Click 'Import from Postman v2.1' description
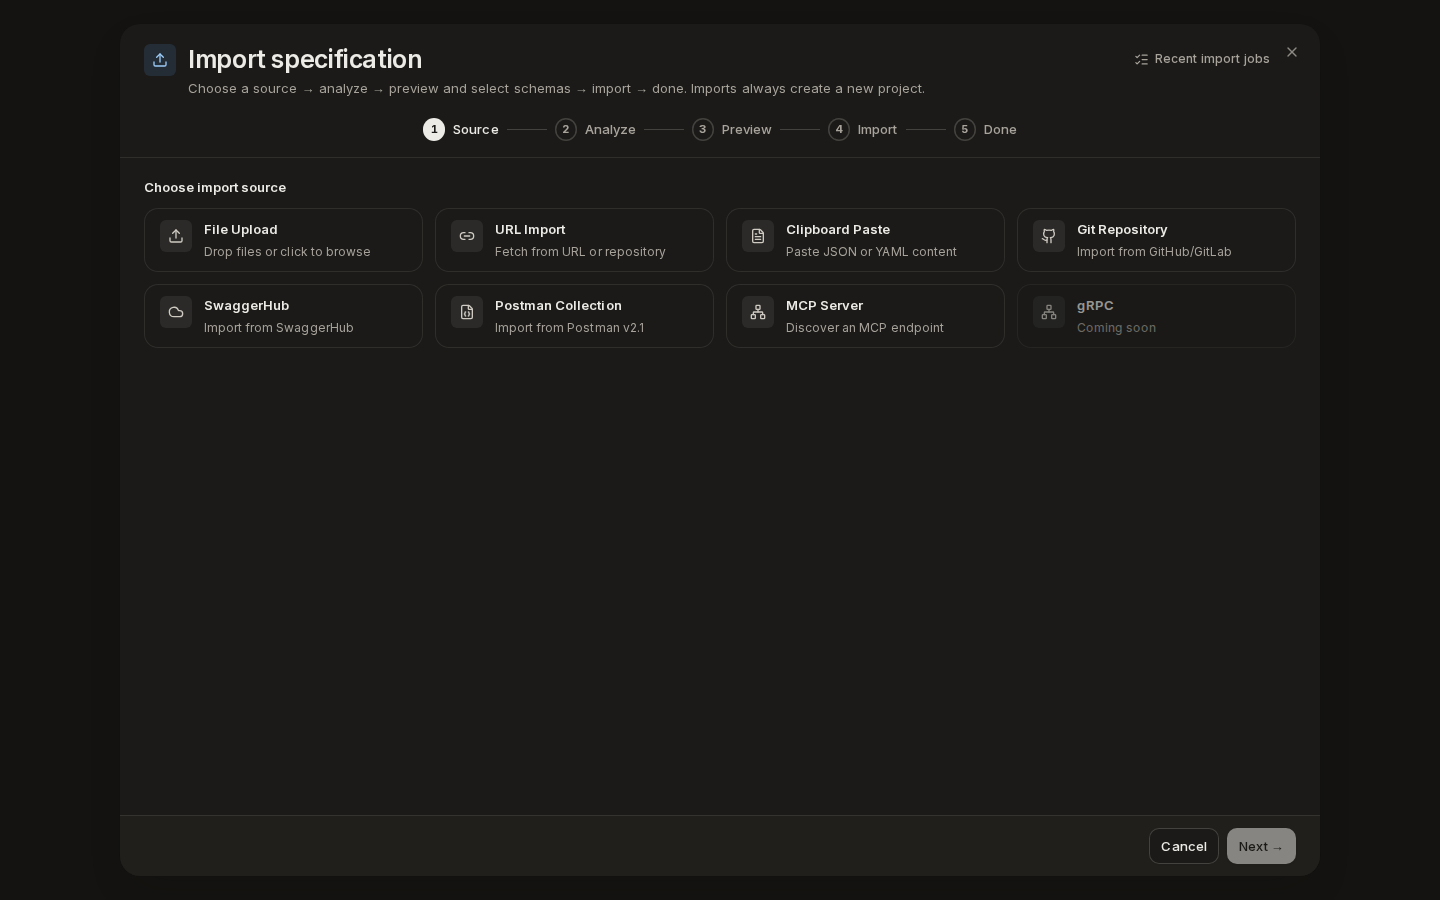This screenshot has width=1440, height=900. (x=569, y=328)
